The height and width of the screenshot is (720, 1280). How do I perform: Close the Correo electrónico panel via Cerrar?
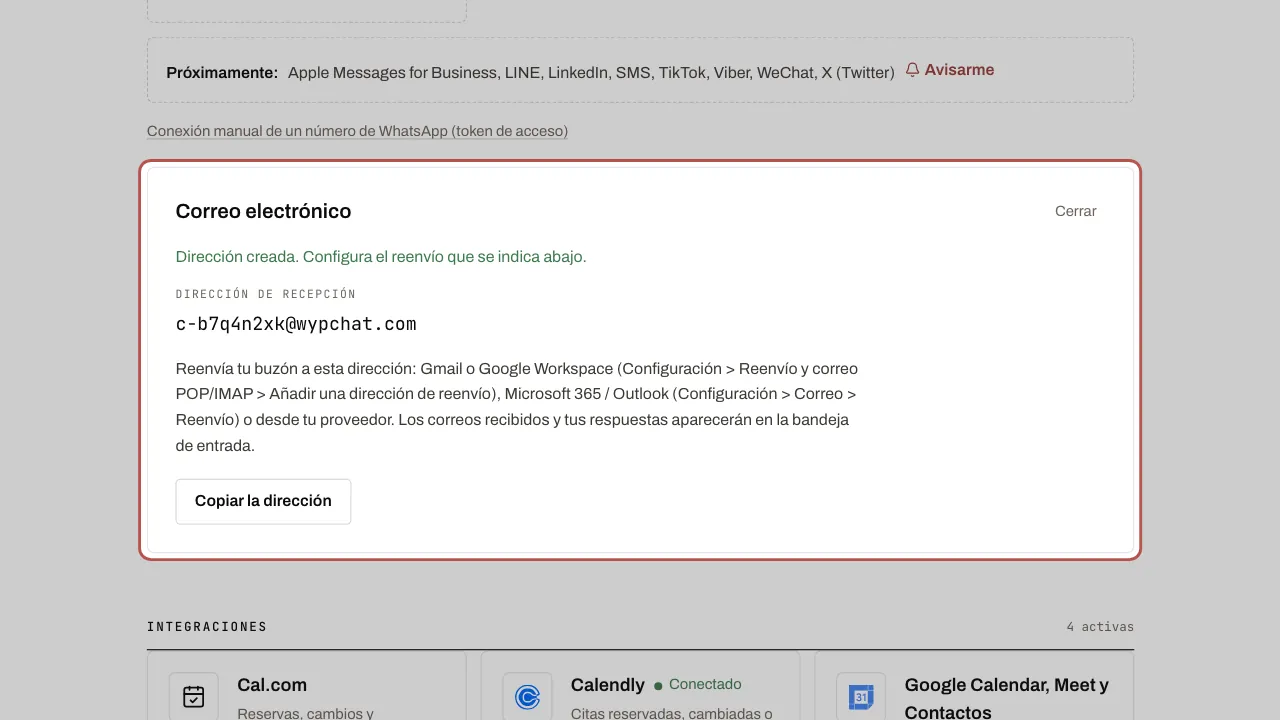(1076, 211)
